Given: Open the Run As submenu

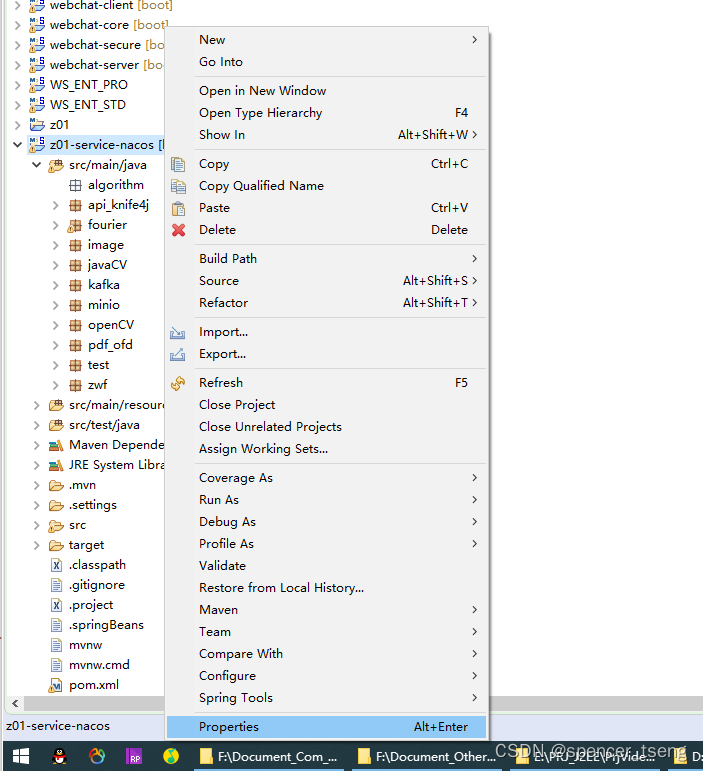Looking at the screenshot, I should pos(326,500).
